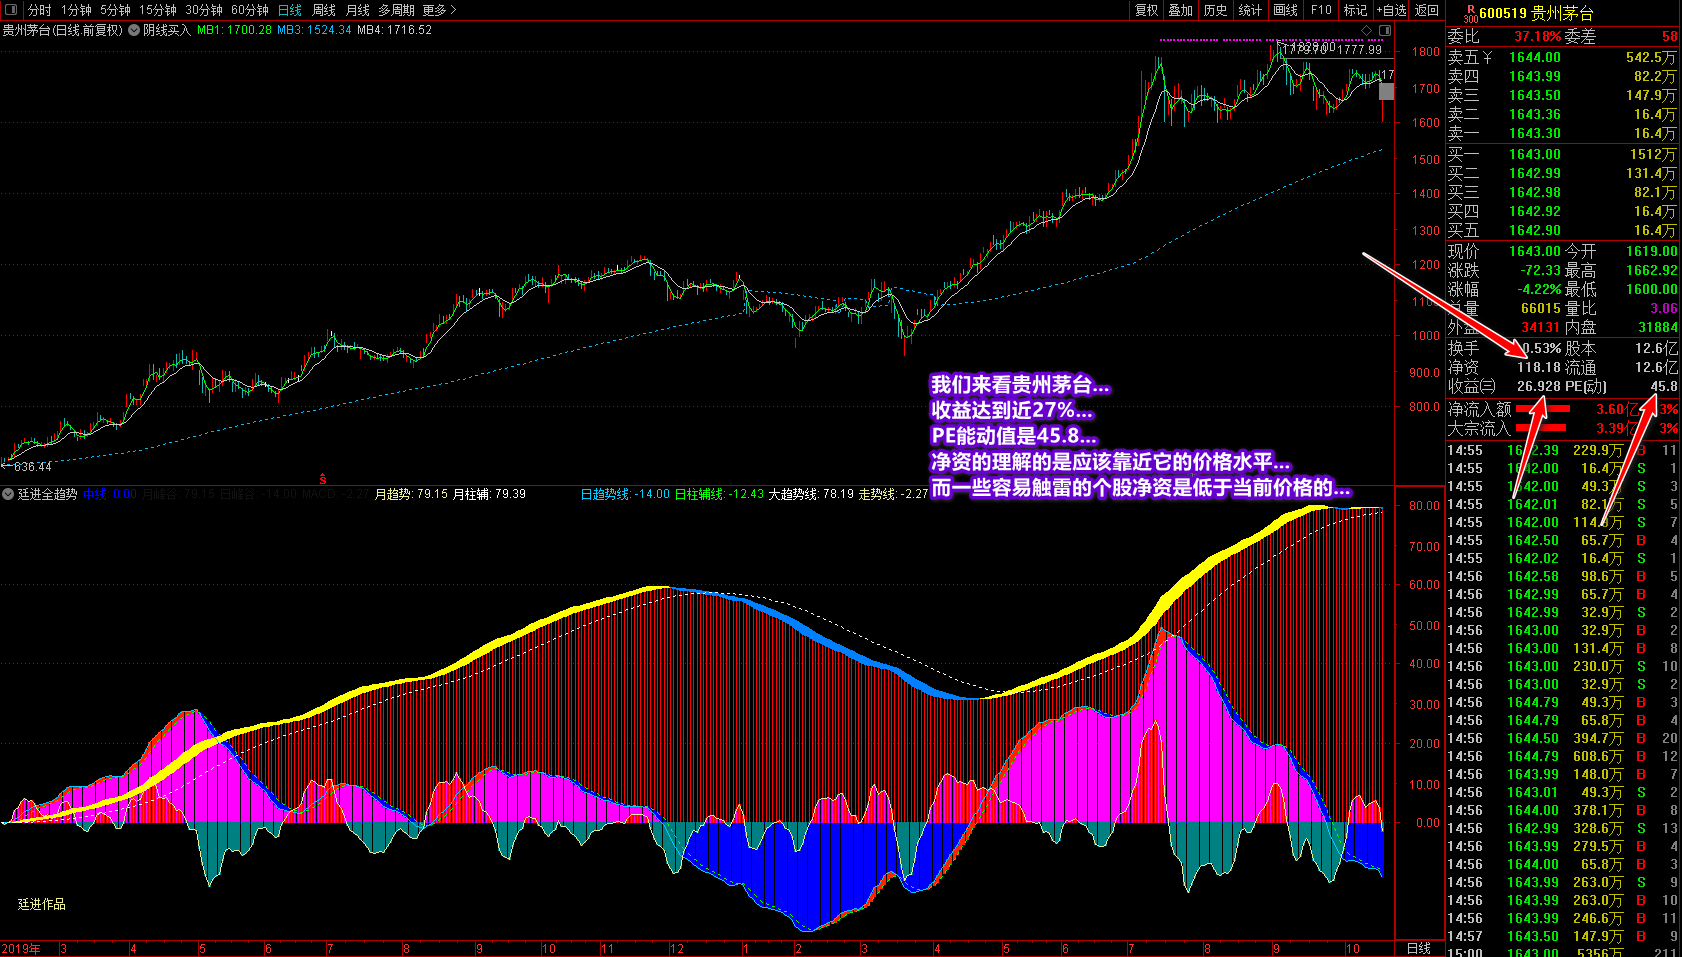The width and height of the screenshot is (1682, 957).
Task: Click the MB4 1716.52 indicator value
Action: tap(394, 30)
